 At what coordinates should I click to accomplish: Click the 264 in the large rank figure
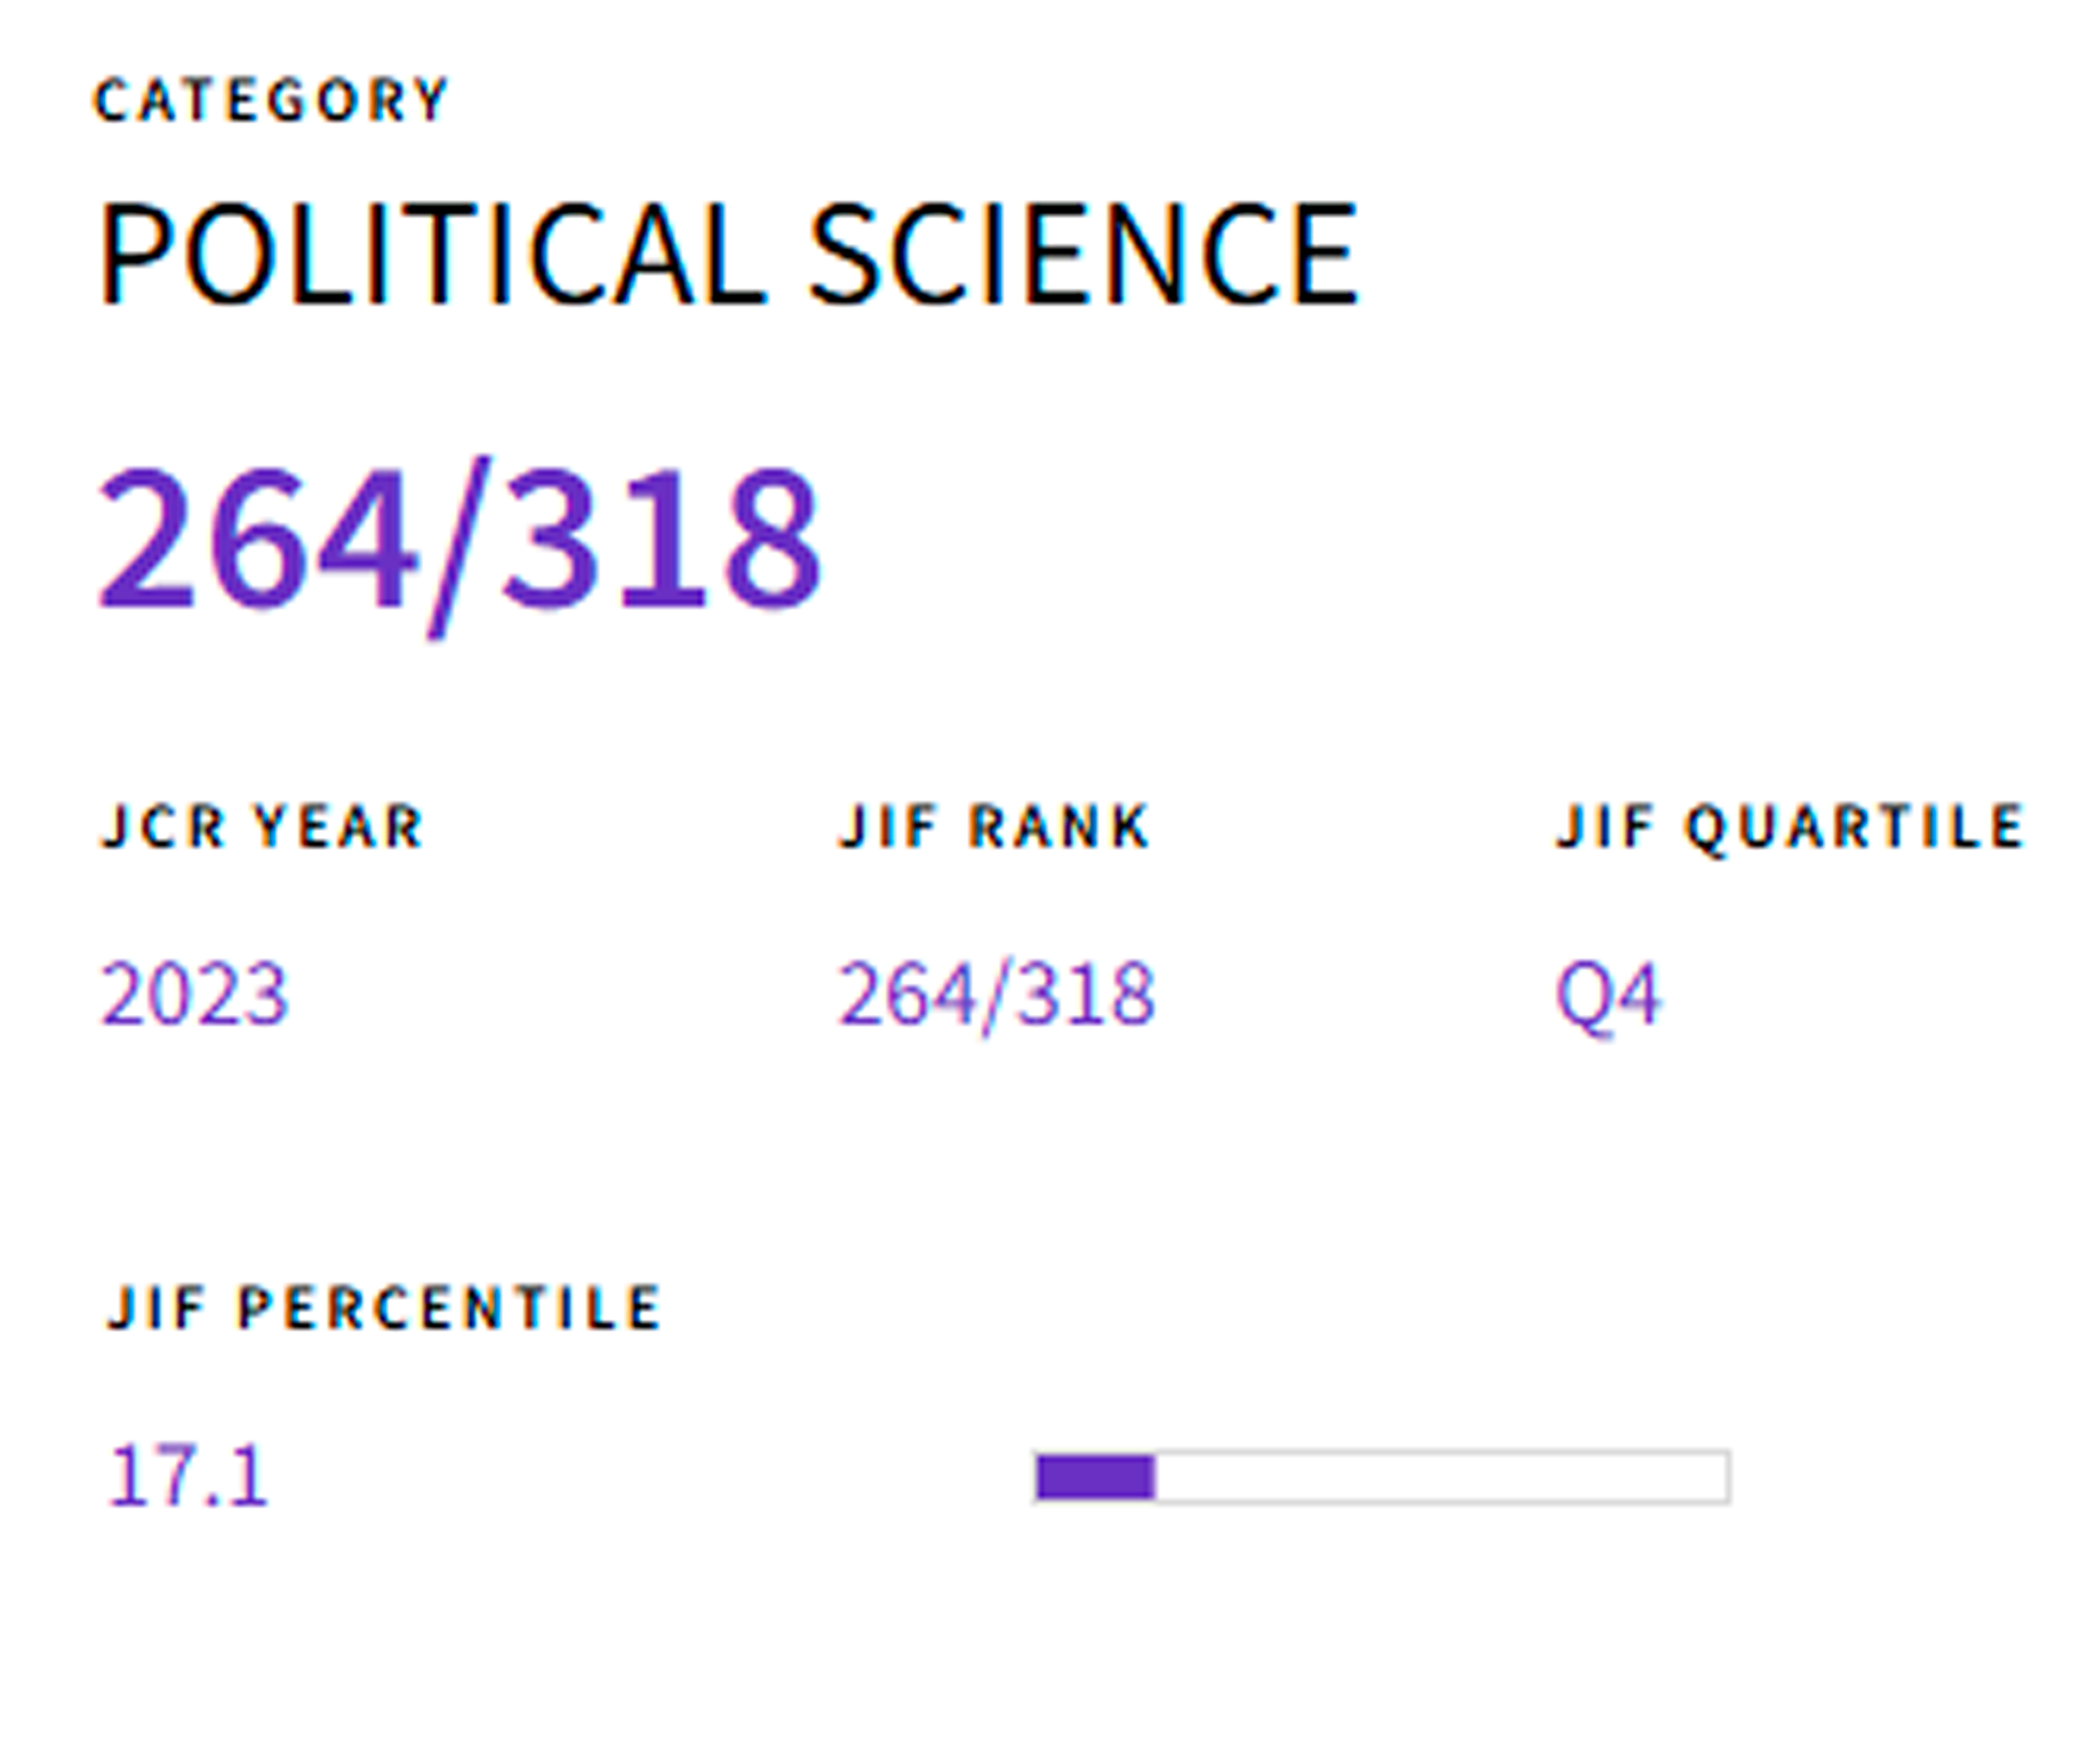click(255, 540)
